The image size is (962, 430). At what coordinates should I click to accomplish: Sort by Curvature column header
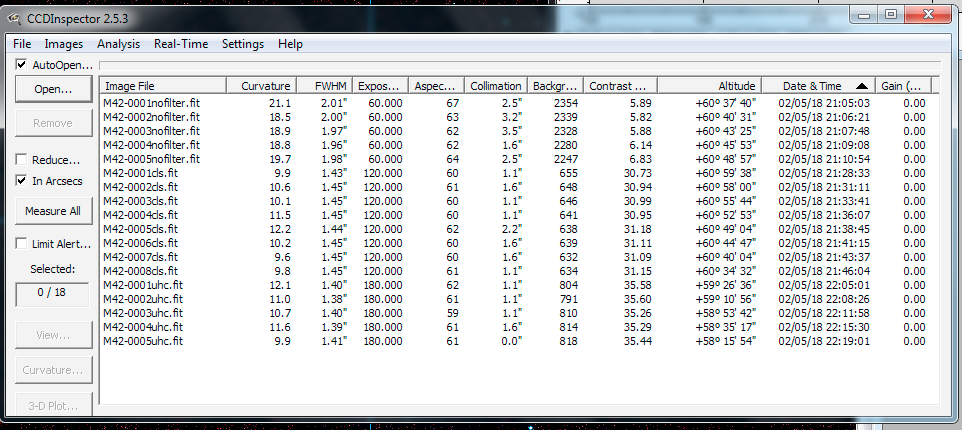pyautogui.click(x=262, y=86)
